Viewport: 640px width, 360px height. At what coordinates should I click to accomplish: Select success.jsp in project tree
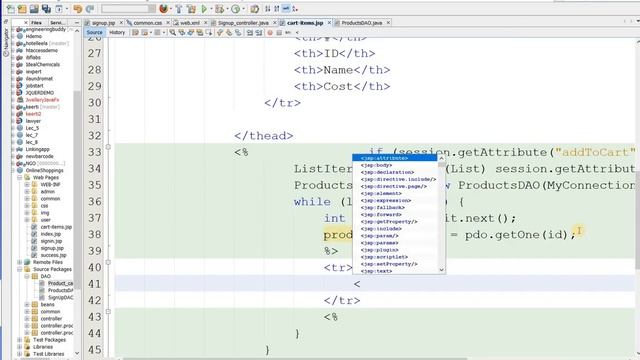53,255
